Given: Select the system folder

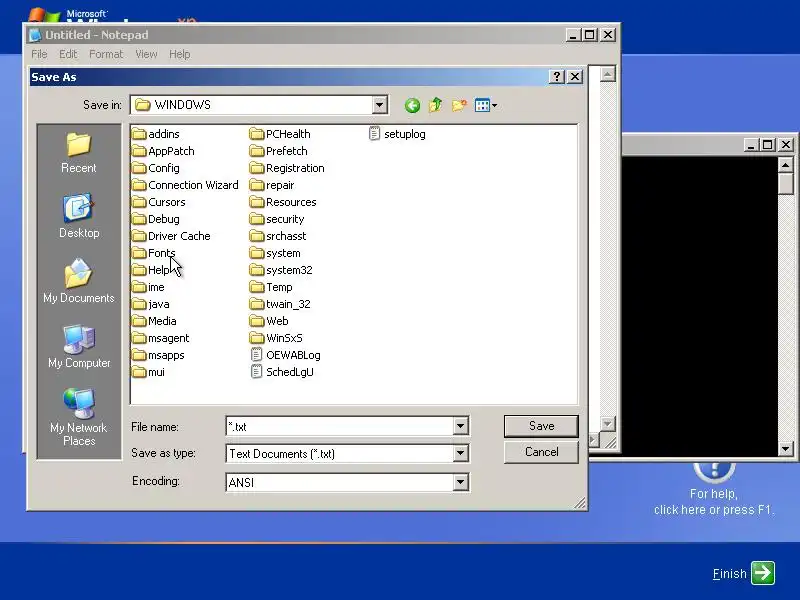Looking at the screenshot, I should click(275, 253).
